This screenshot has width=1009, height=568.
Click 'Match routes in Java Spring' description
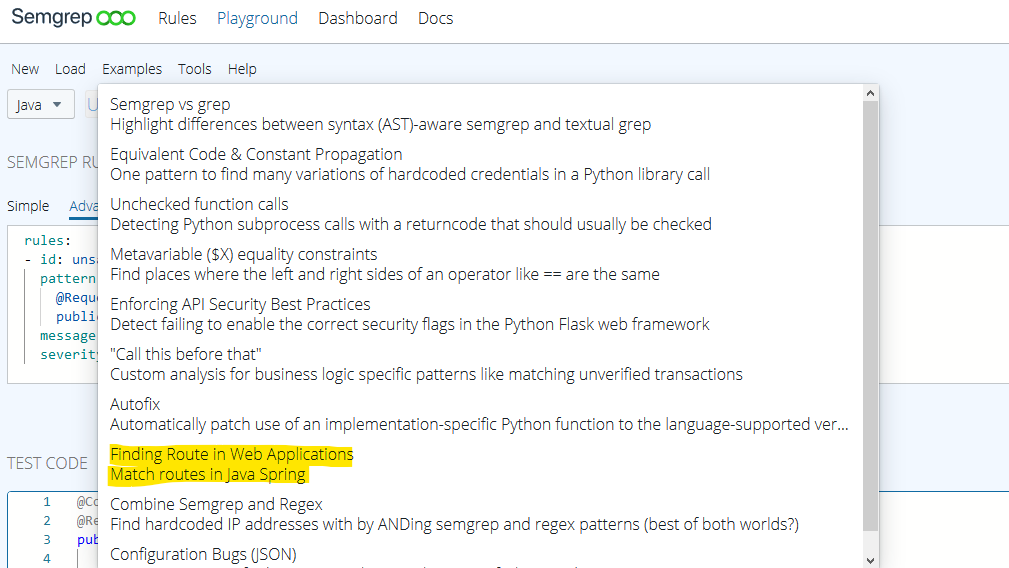pos(208,475)
